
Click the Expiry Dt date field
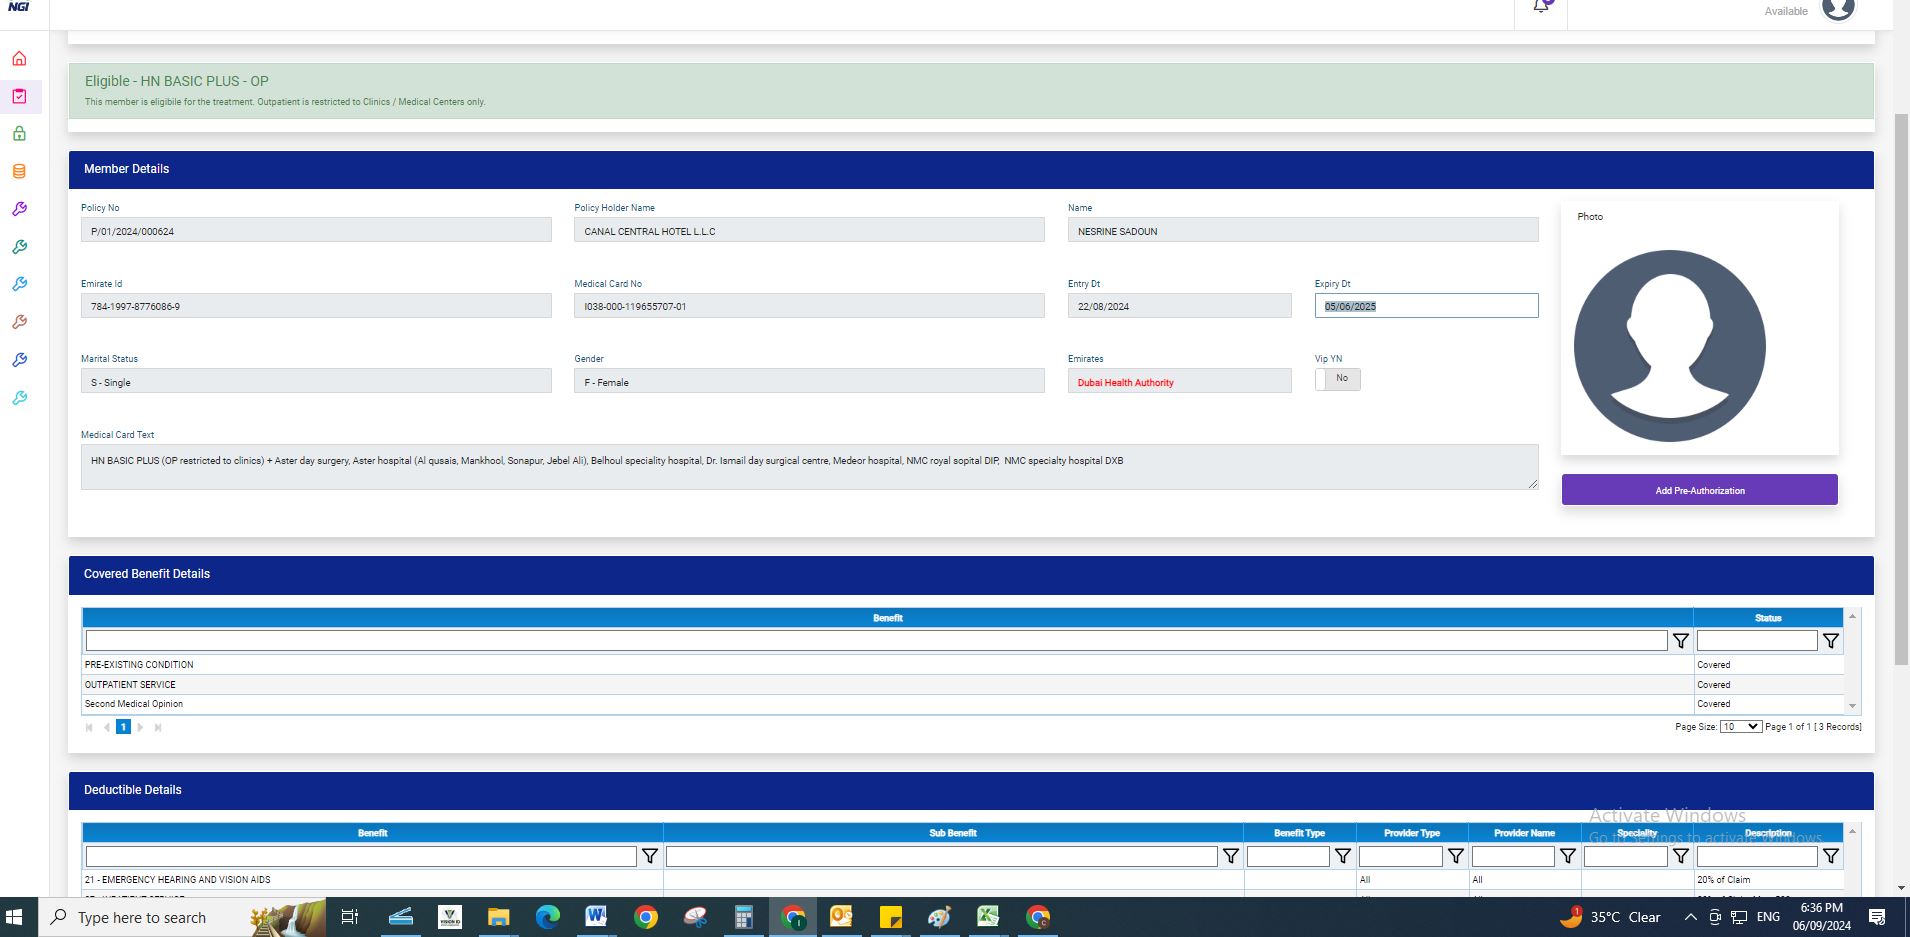[1425, 306]
